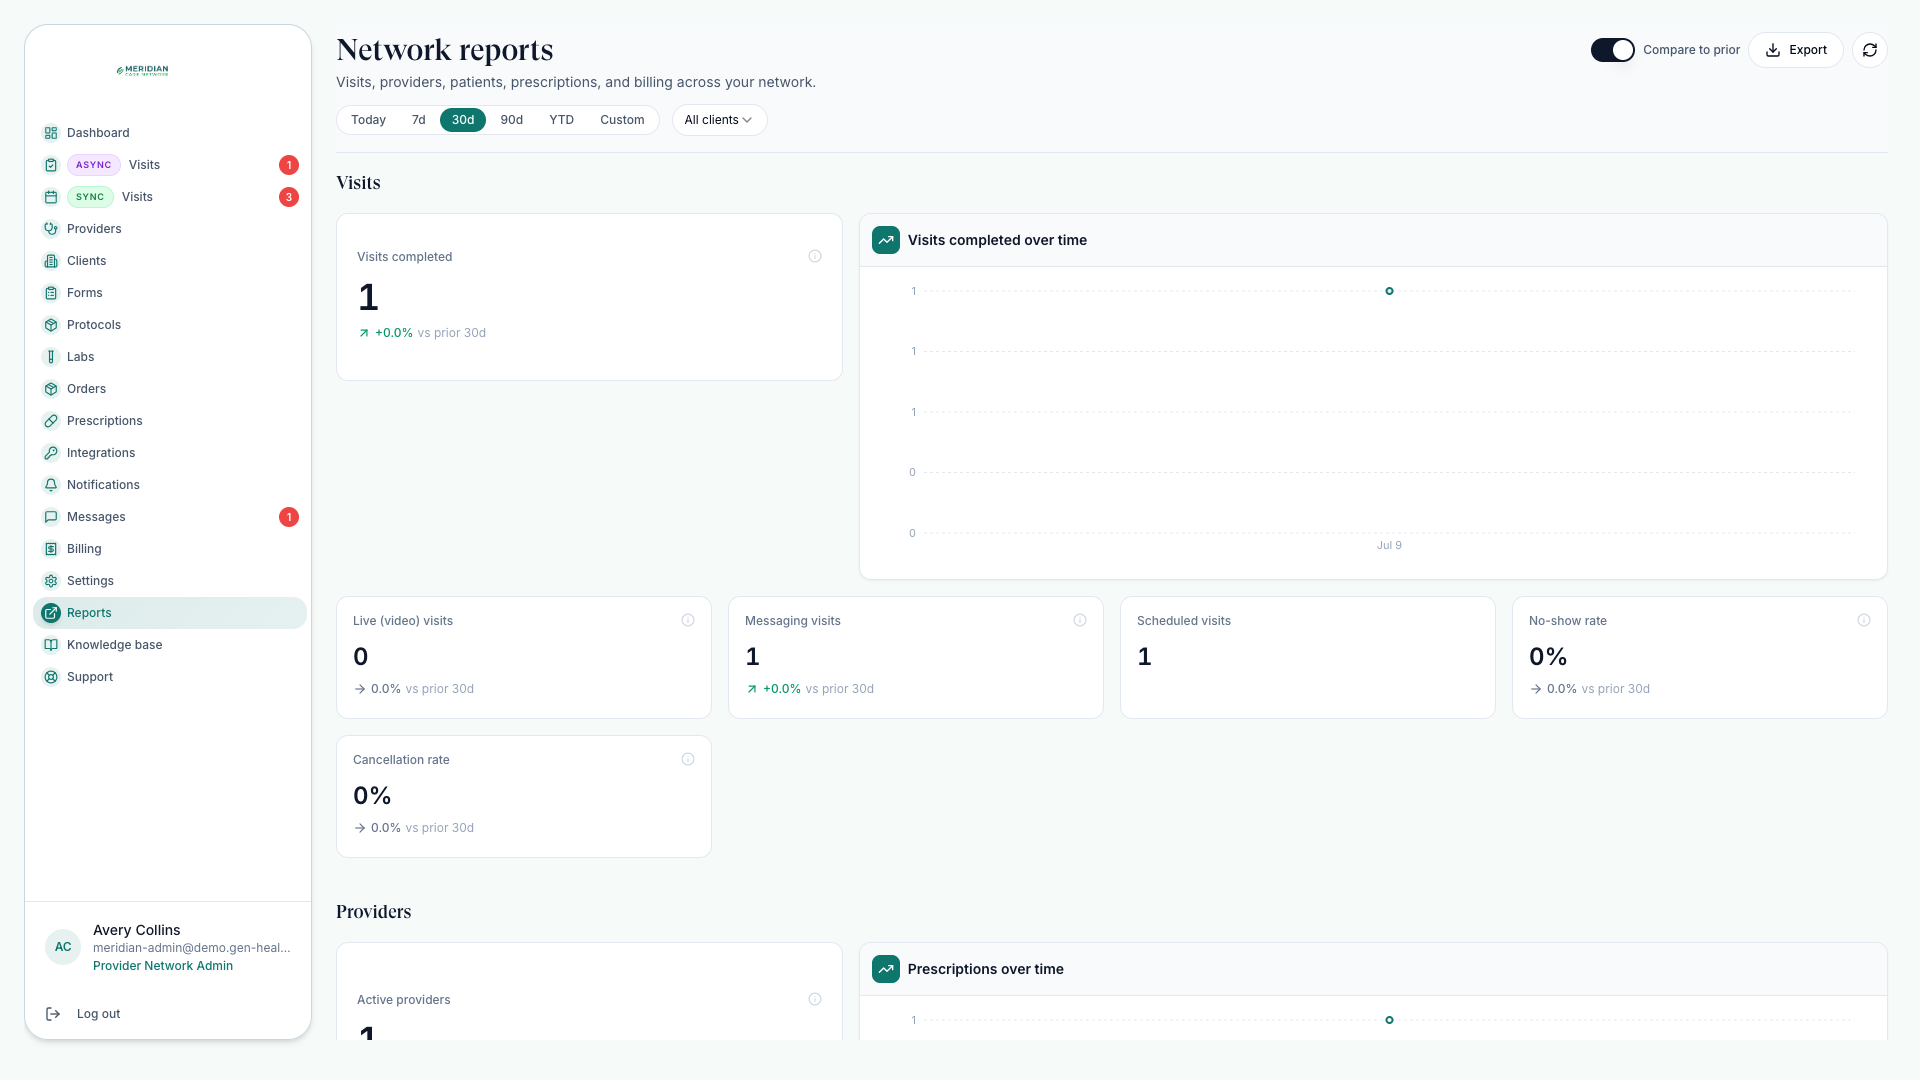The height and width of the screenshot is (1080, 1920).
Task: Open the Clients building icon
Action: click(51, 261)
